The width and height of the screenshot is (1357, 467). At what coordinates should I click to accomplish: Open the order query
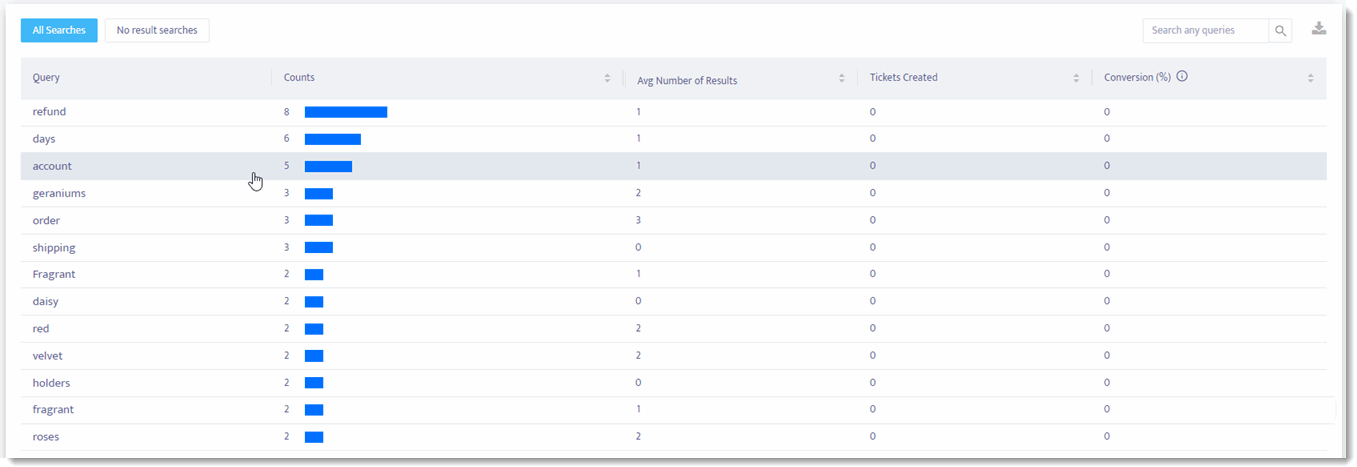click(46, 220)
